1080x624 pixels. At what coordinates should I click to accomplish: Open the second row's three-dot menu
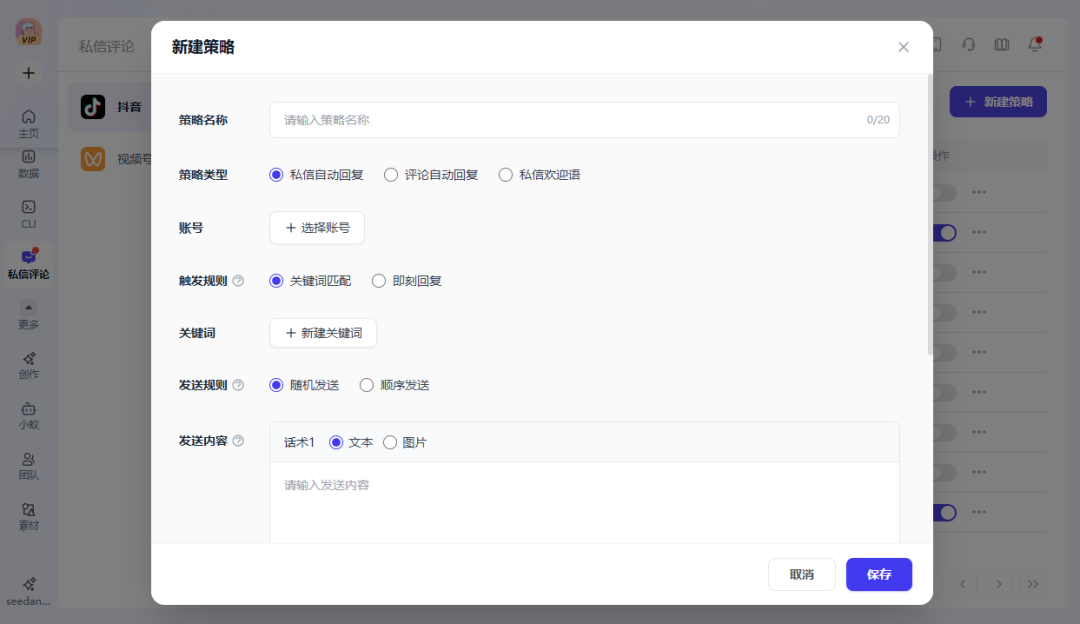coord(979,232)
